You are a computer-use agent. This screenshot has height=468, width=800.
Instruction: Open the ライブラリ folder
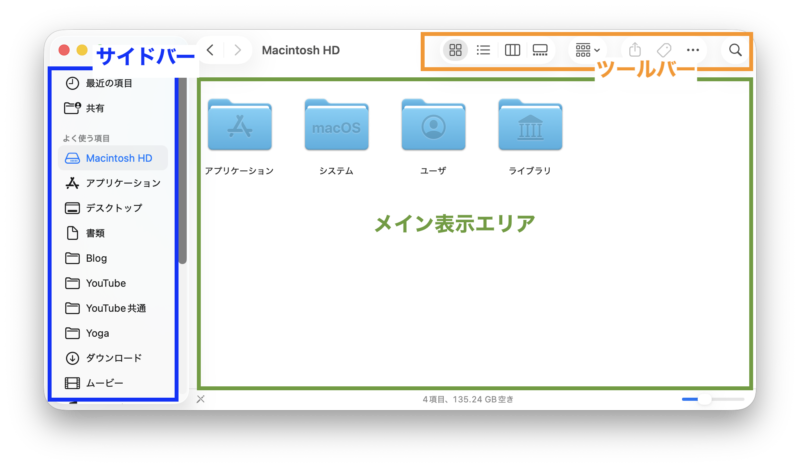[x=530, y=125]
